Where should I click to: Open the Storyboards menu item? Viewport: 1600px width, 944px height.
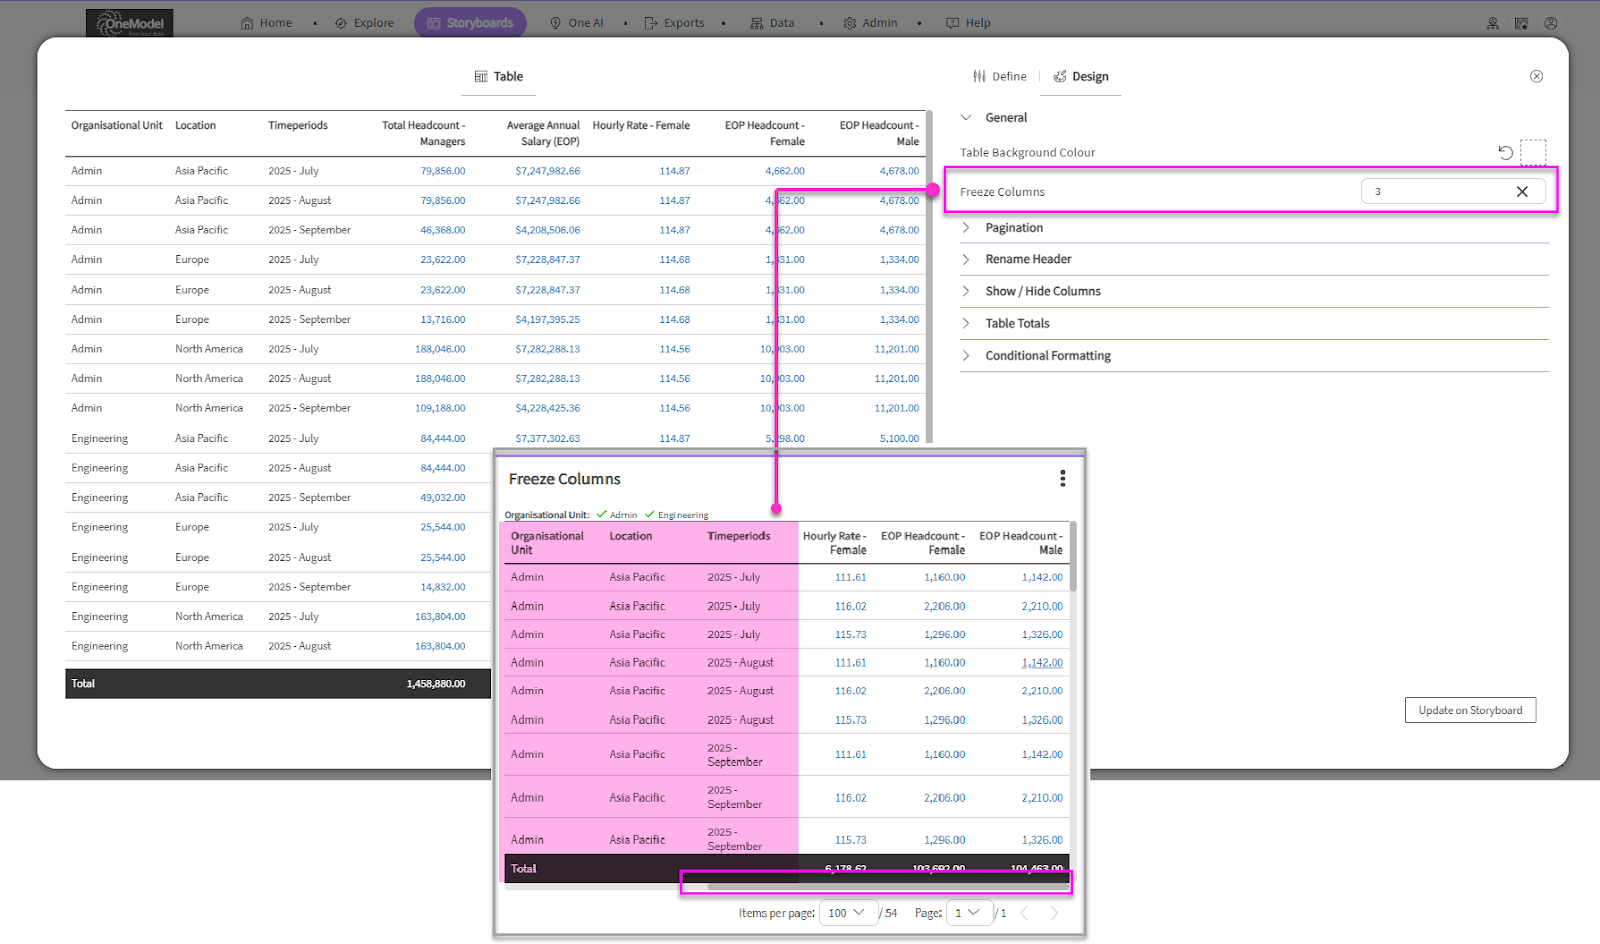coord(470,23)
